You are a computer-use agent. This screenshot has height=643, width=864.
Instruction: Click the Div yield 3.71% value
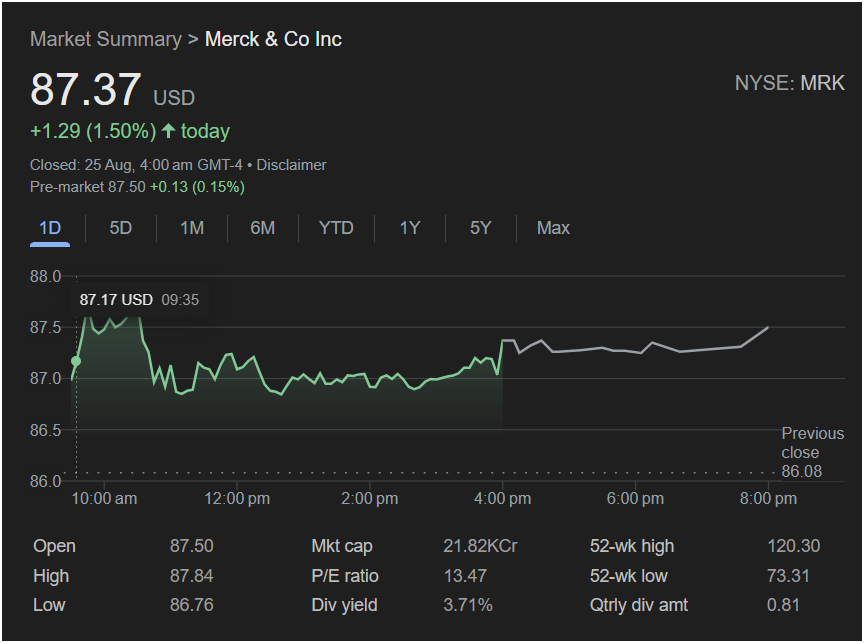click(468, 605)
